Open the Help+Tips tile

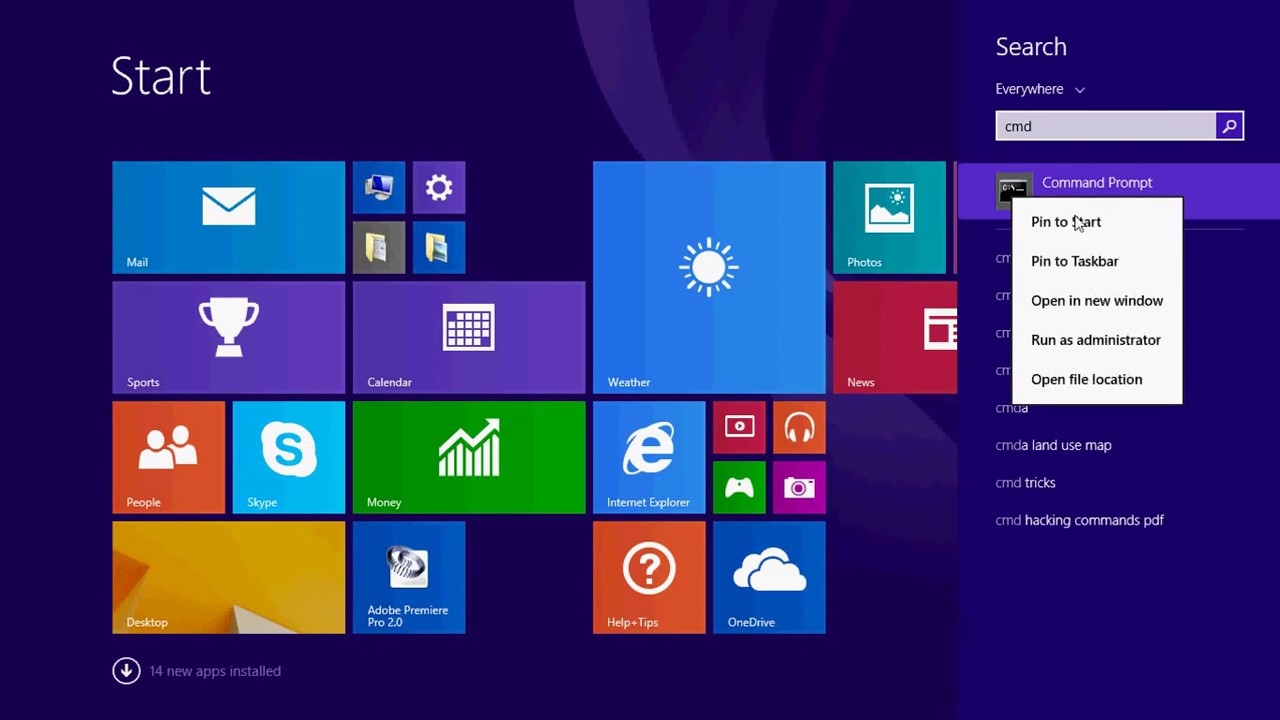tap(649, 577)
